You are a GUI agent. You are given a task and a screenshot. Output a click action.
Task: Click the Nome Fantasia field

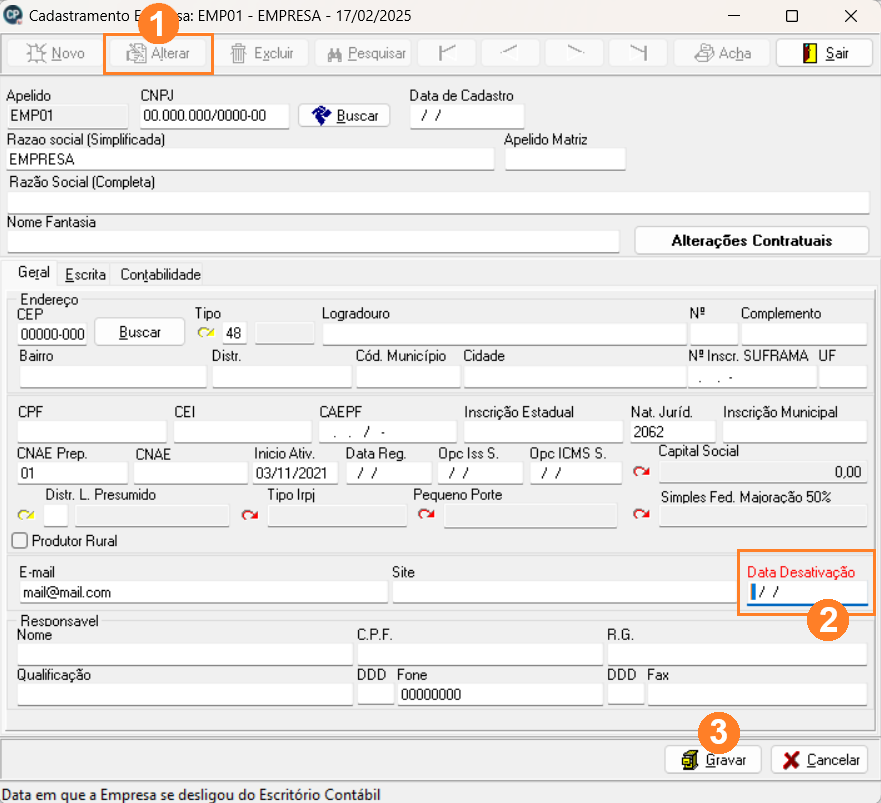pos(313,242)
